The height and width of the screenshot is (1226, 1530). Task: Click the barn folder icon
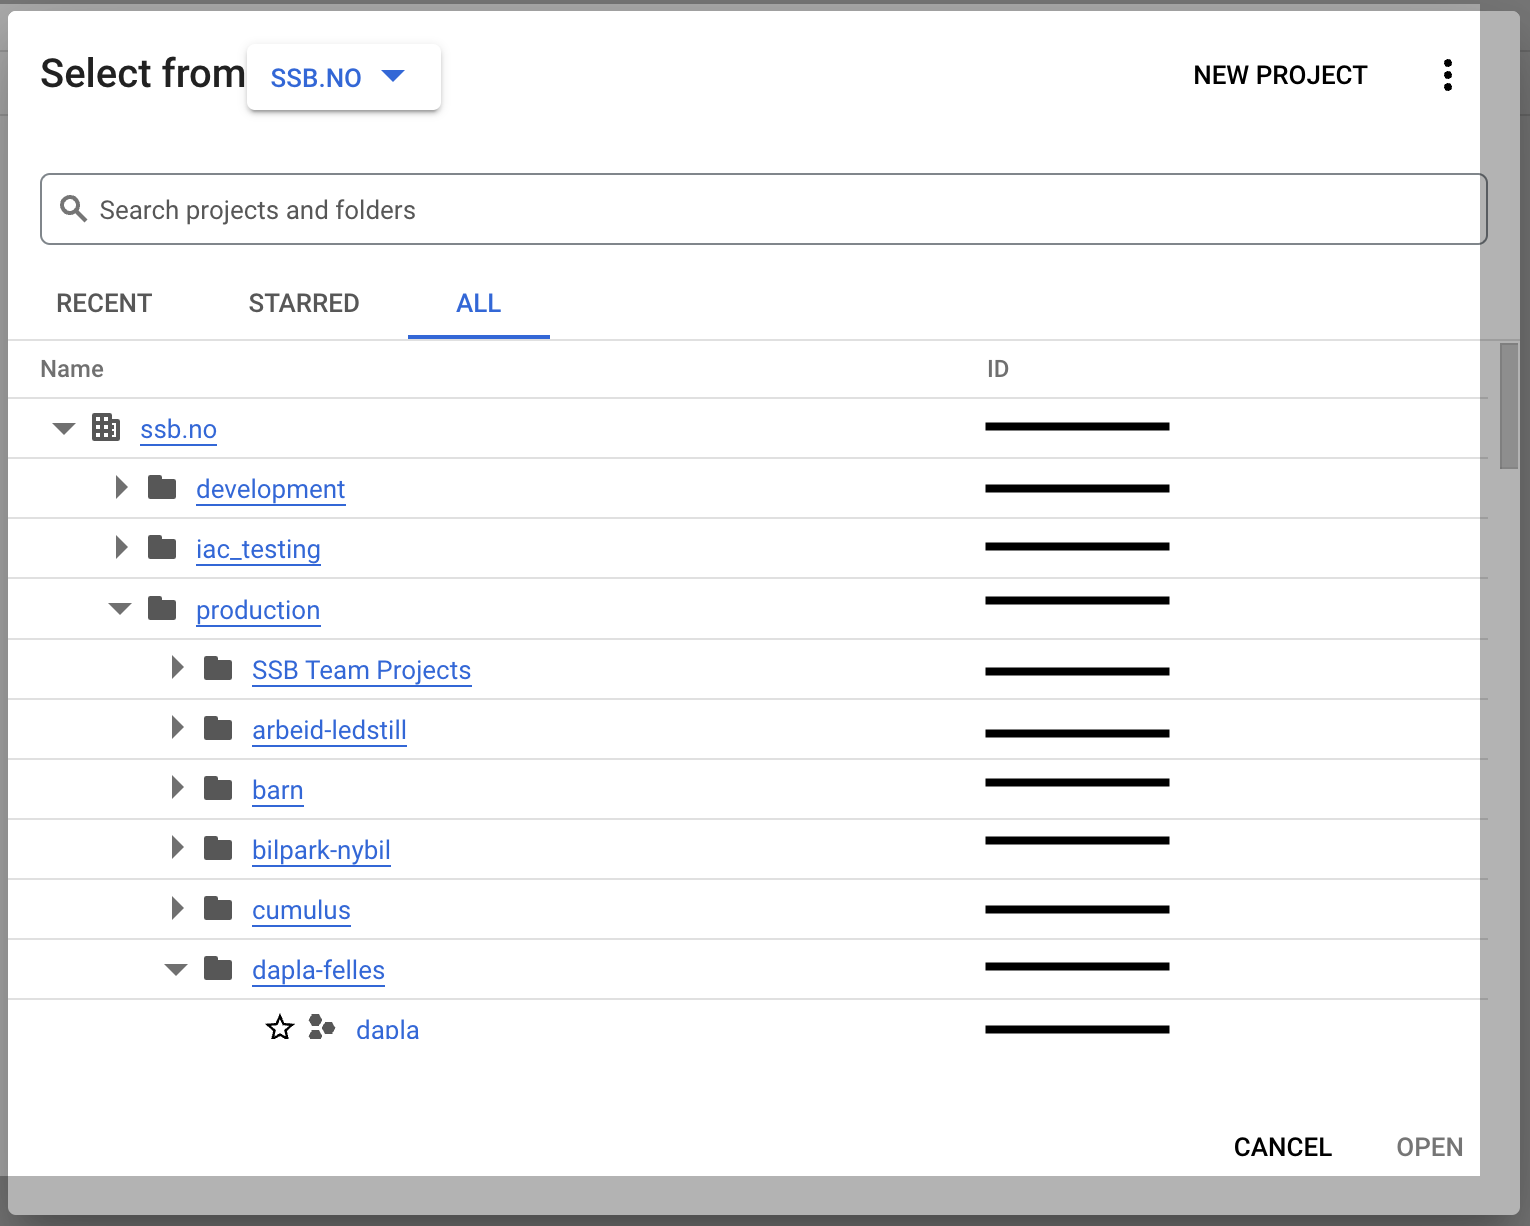[218, 788]
